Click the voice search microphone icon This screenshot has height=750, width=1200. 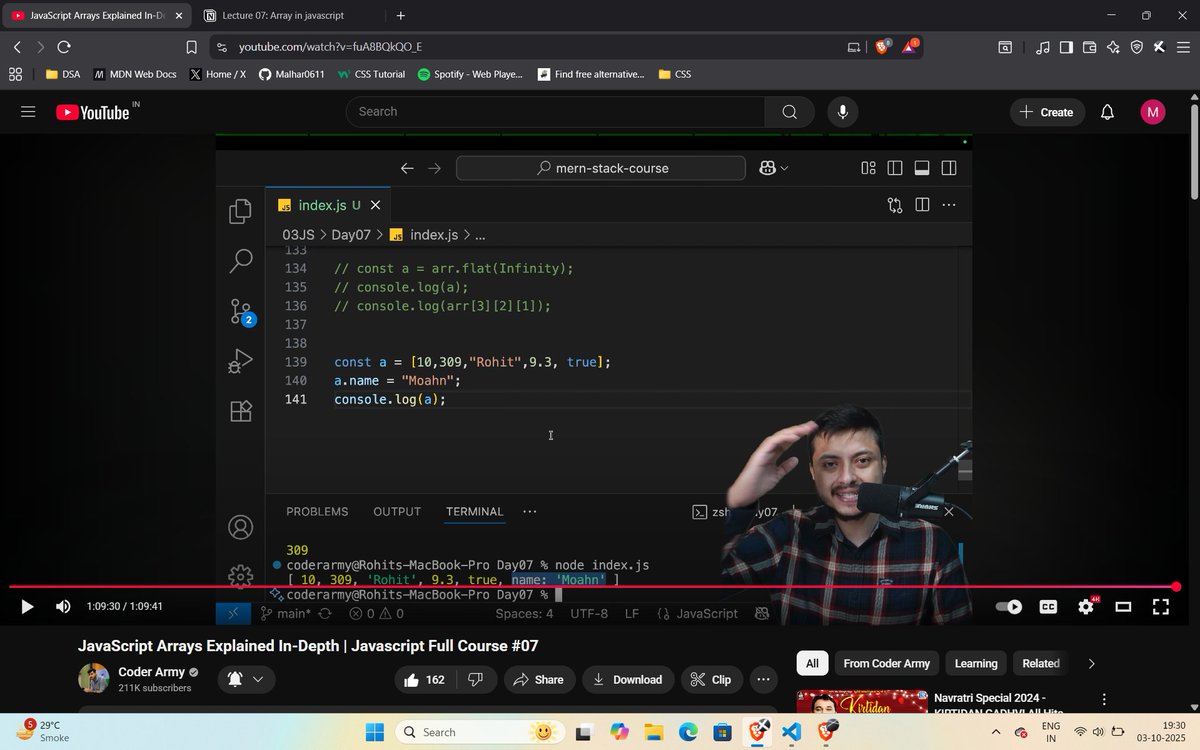(x=842, y=112)
